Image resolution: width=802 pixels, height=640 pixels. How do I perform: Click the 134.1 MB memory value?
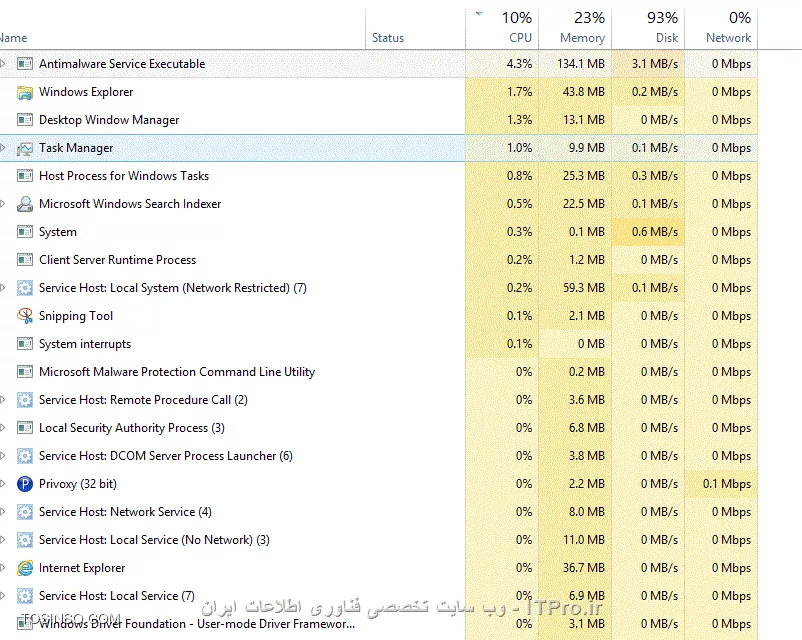[x=581, y=64]
